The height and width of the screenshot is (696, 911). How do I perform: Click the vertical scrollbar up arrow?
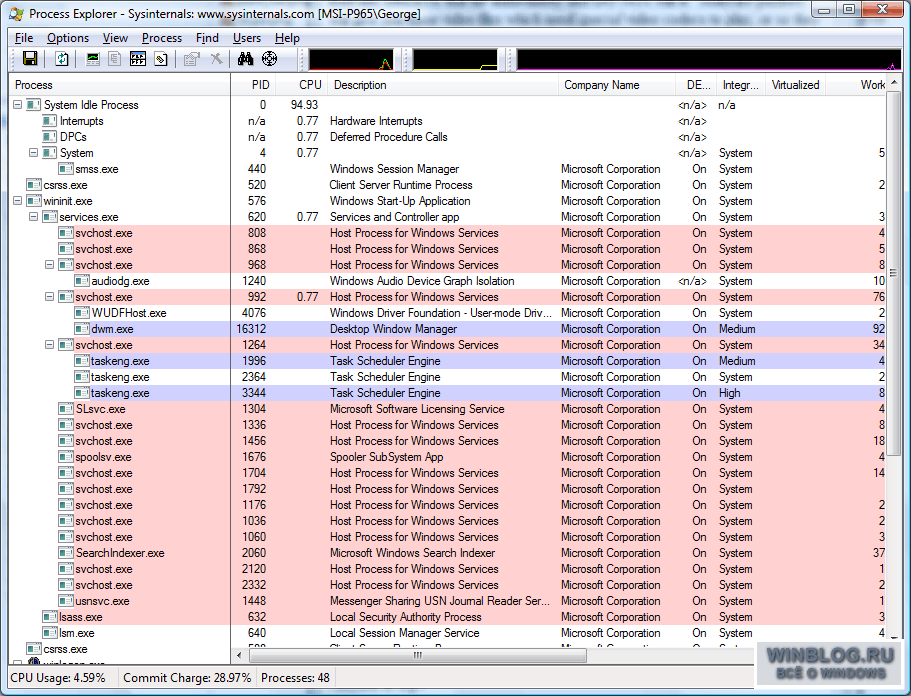click(x=894, y=82)
